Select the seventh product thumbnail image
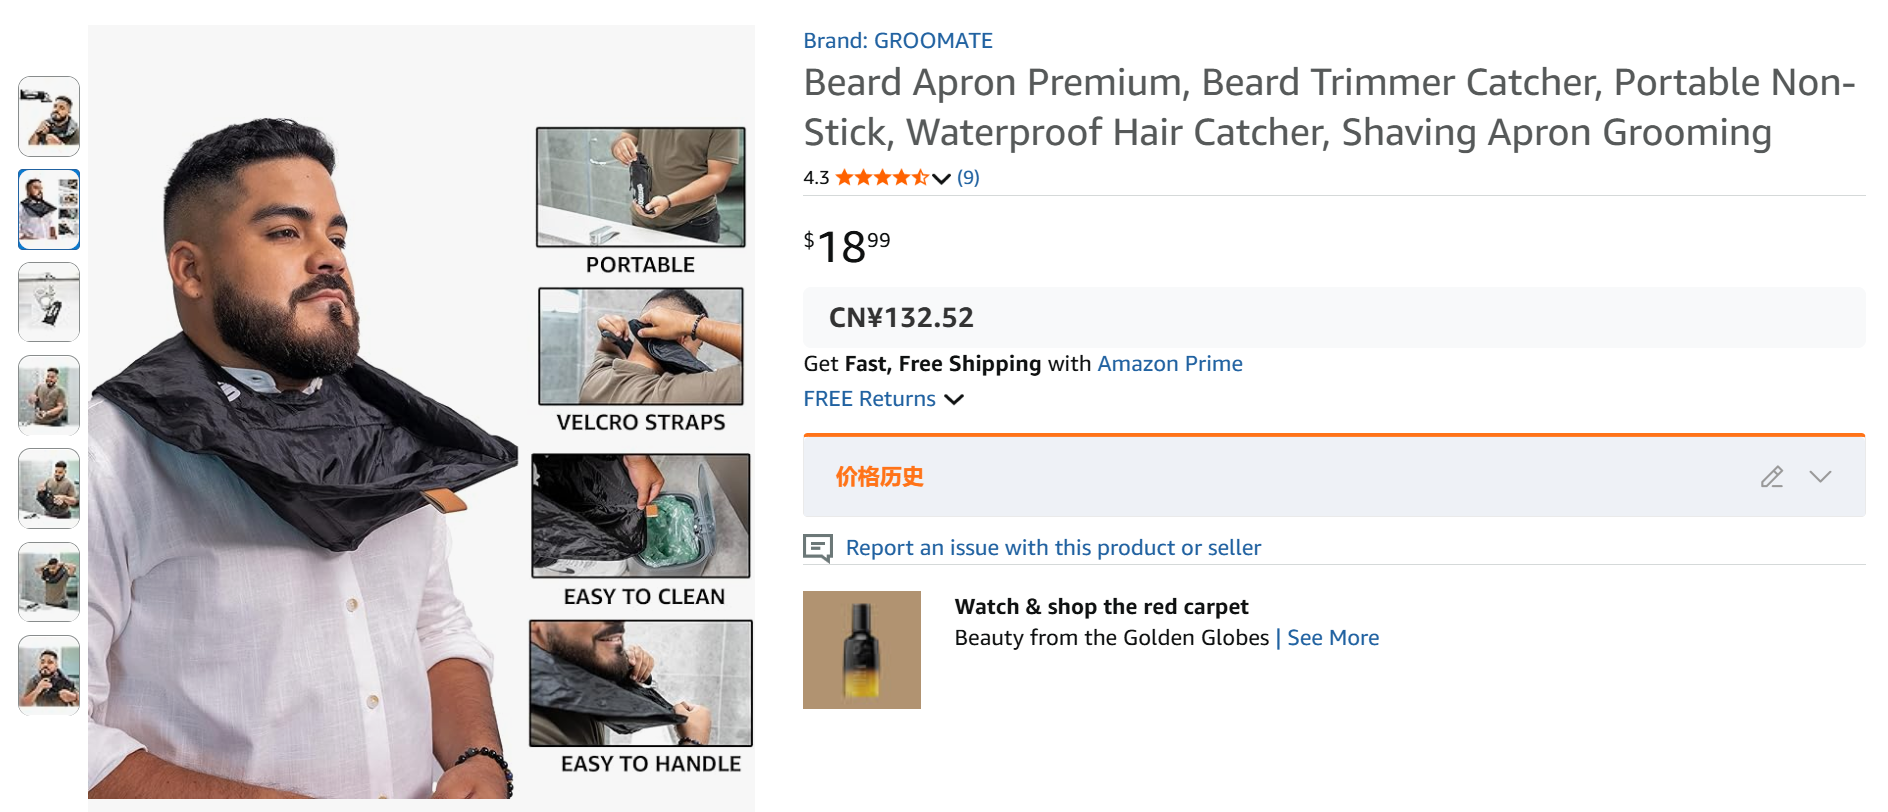The height and width of the screenshot is (812, 1888). tap(49, 674)
